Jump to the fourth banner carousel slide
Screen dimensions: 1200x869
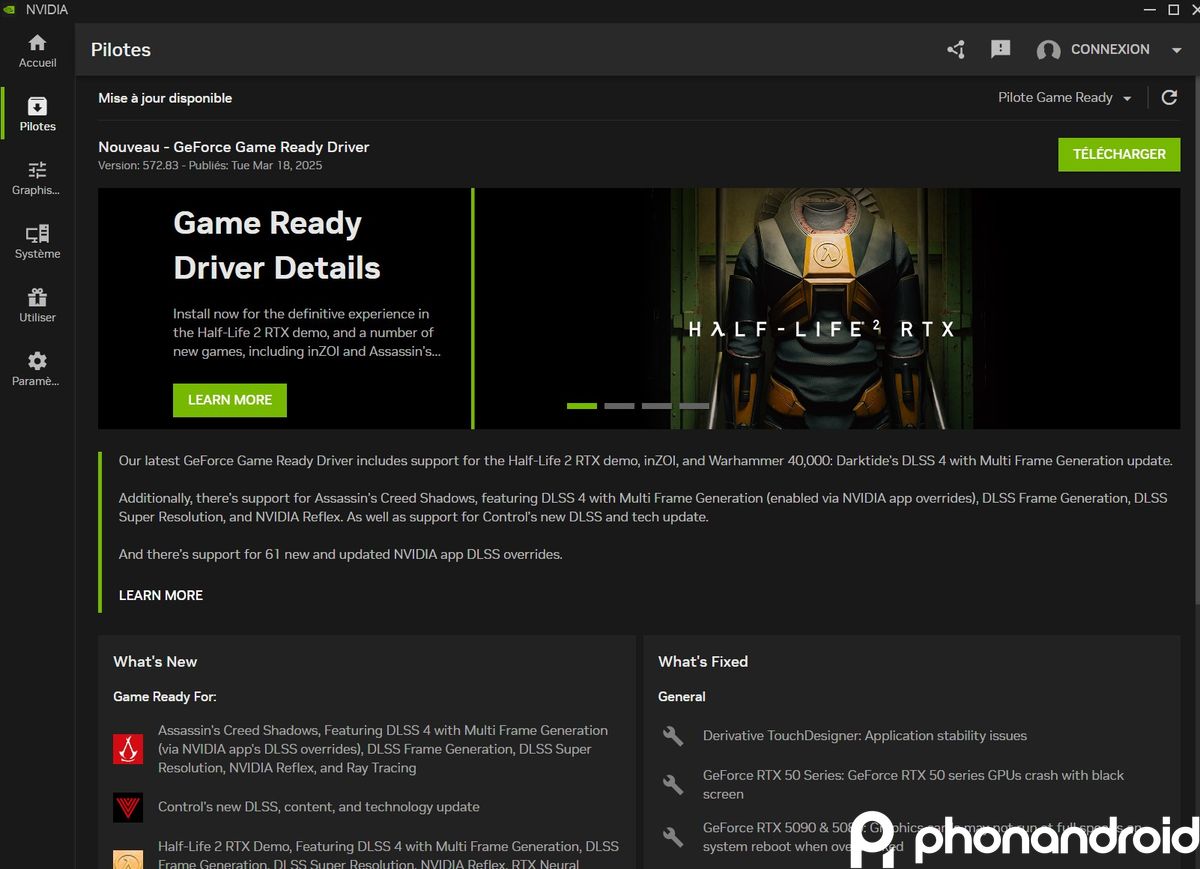point(694,406)
